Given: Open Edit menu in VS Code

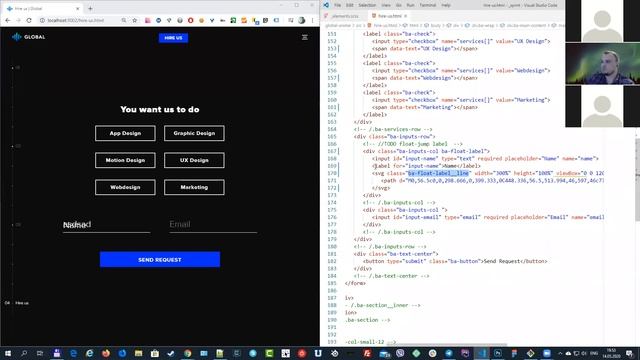Looking at the screenshot, I should pos(350,5).
